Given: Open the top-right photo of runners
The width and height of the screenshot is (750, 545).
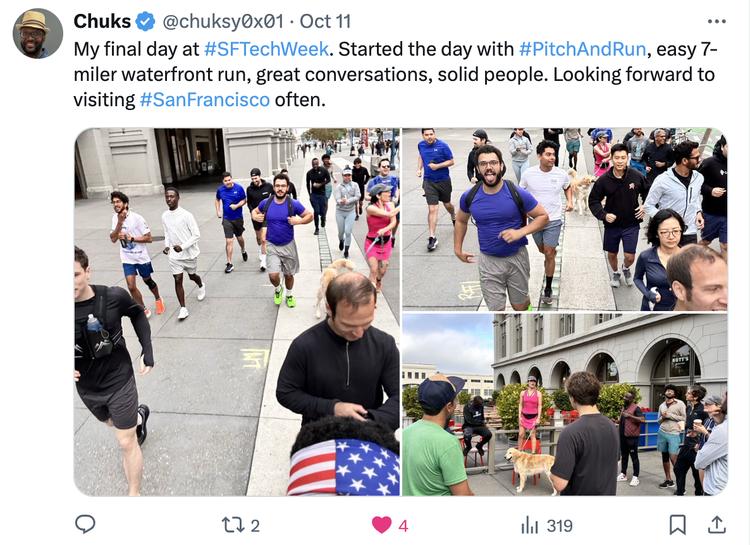Looking at the screenshot, I should click(x=565, y=219).
